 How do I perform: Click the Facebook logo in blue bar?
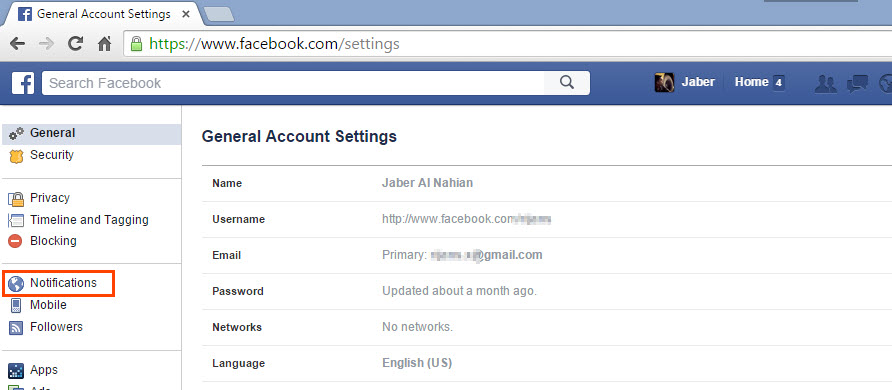tap(23, 83)
